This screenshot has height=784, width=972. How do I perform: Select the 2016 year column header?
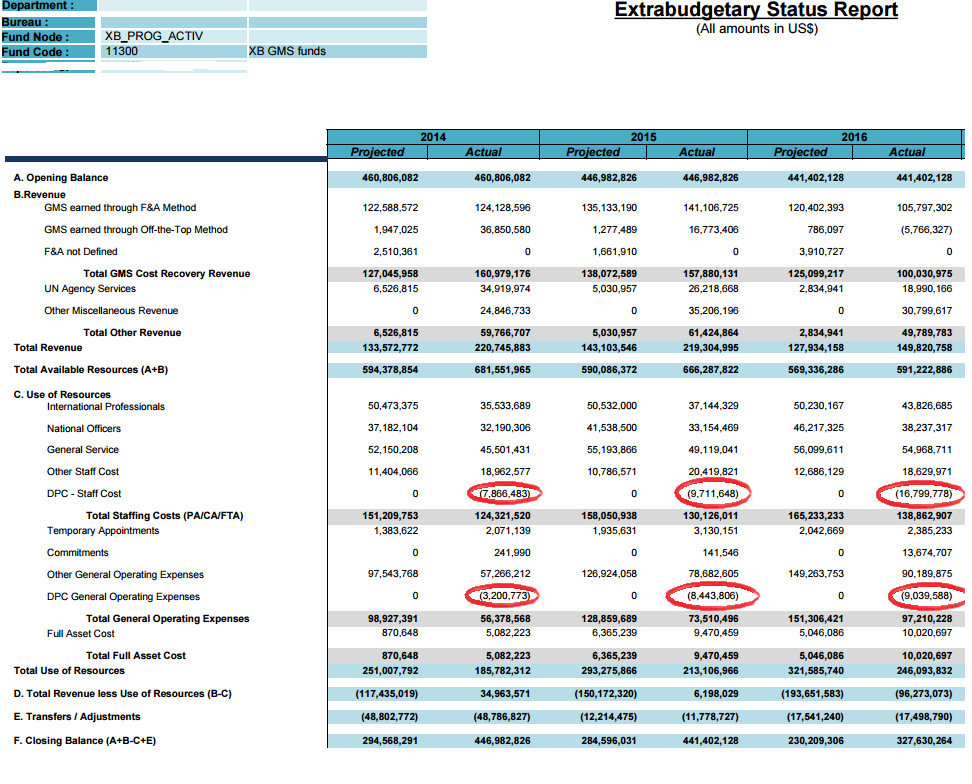pos(854,137)
